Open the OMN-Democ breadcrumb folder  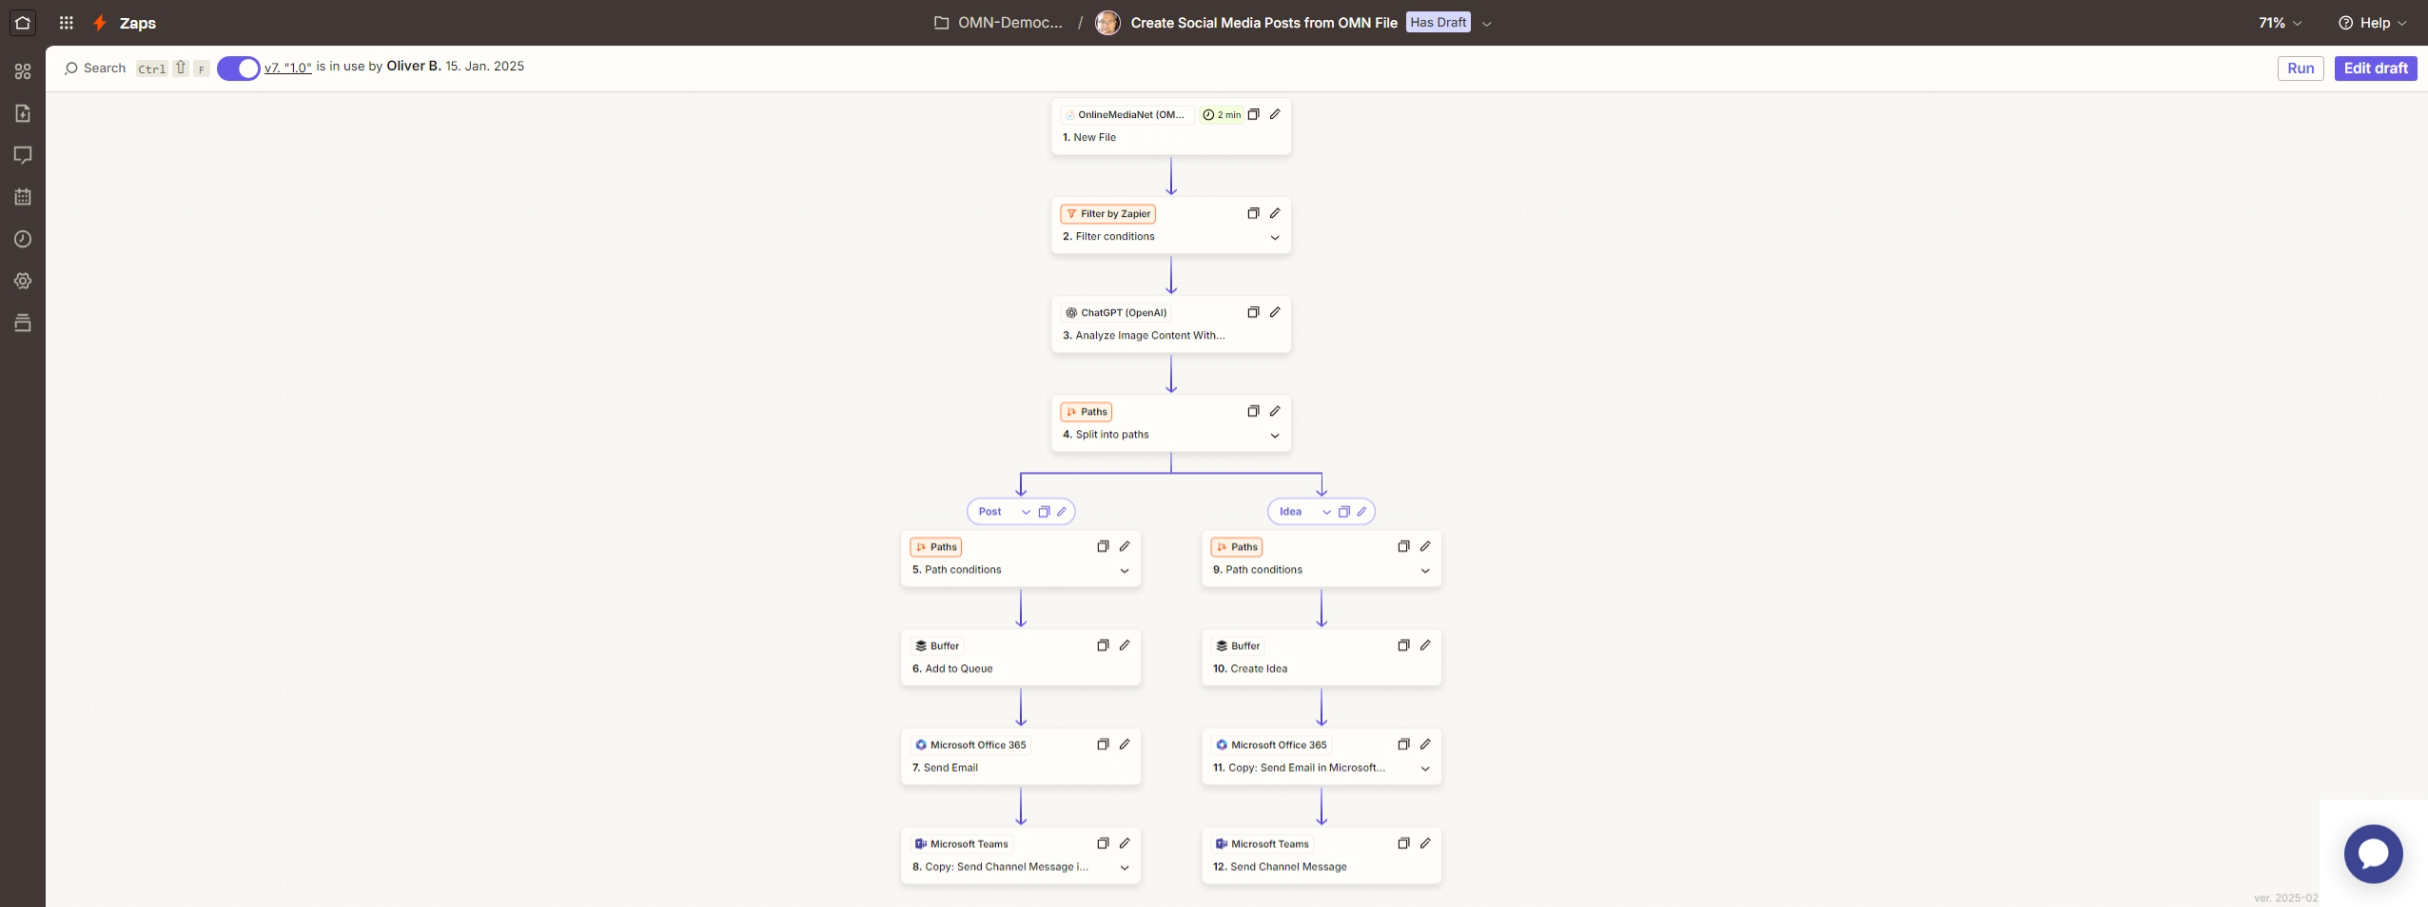(1000, 22)
